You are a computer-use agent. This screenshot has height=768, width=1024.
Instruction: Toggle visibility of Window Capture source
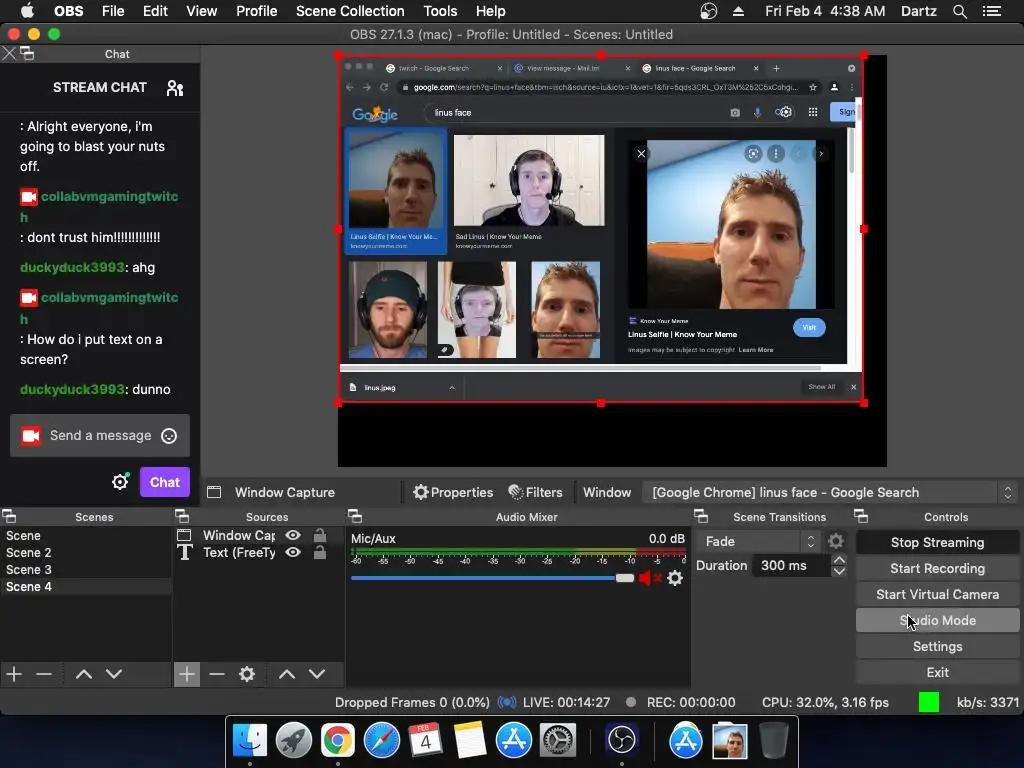(x=293, y=536)
